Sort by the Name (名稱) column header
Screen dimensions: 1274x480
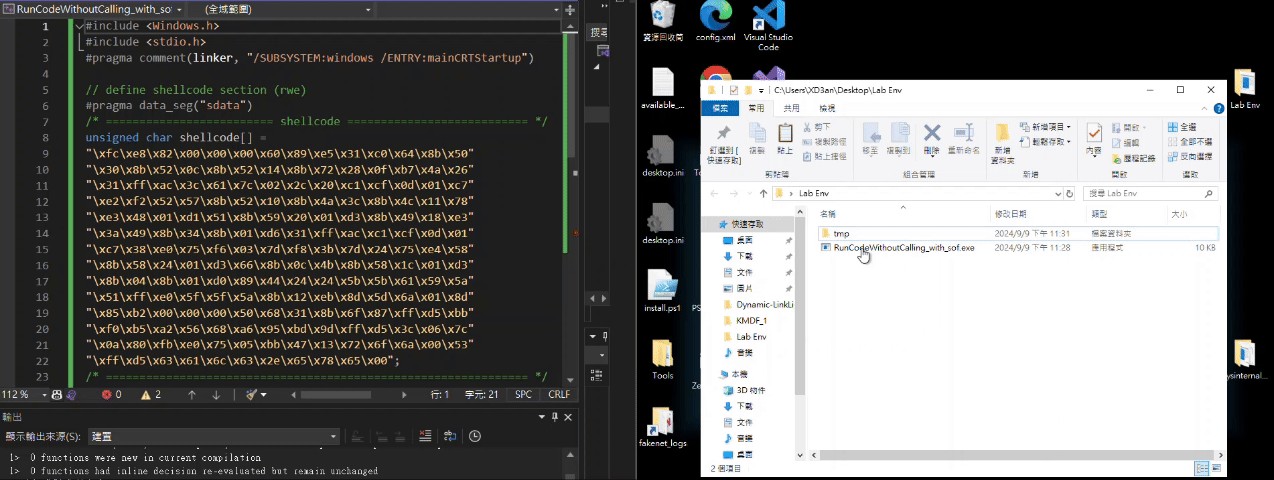click(904, 214)
